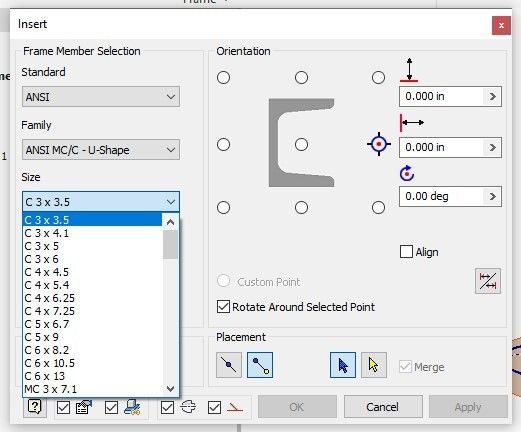This screenshot has height=432, width=521.
Task: Choose size MC 3 x 7.1
Action: click(x=93, y=389)
